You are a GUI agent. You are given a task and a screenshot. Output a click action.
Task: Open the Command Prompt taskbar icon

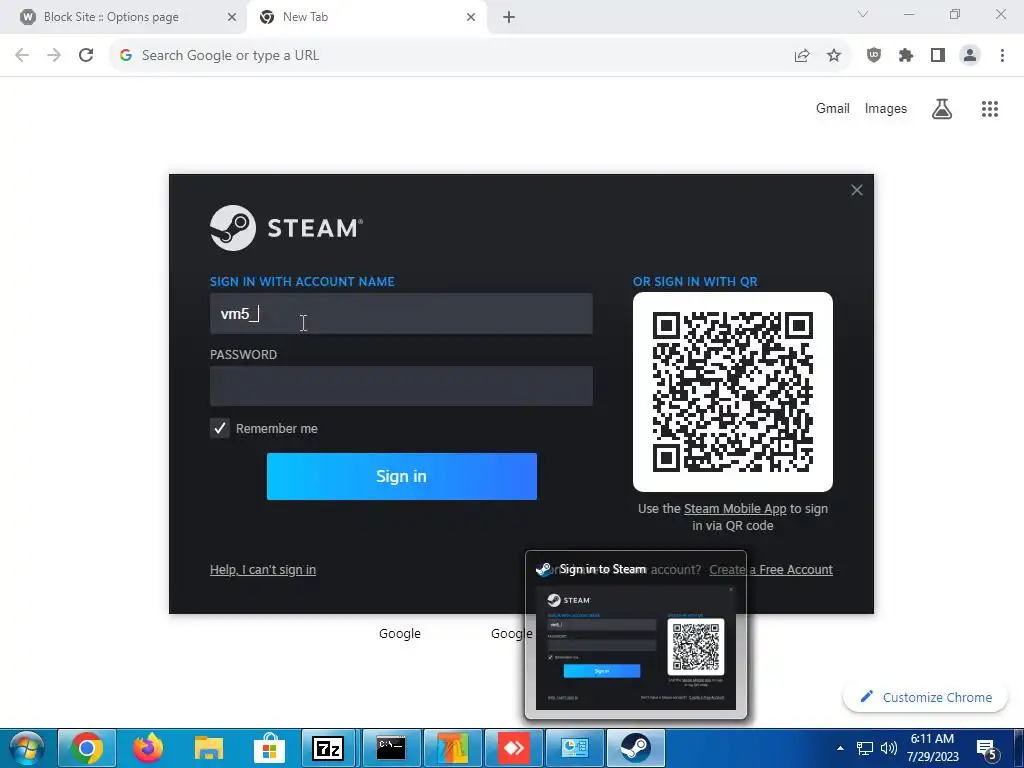pos(391,748)
